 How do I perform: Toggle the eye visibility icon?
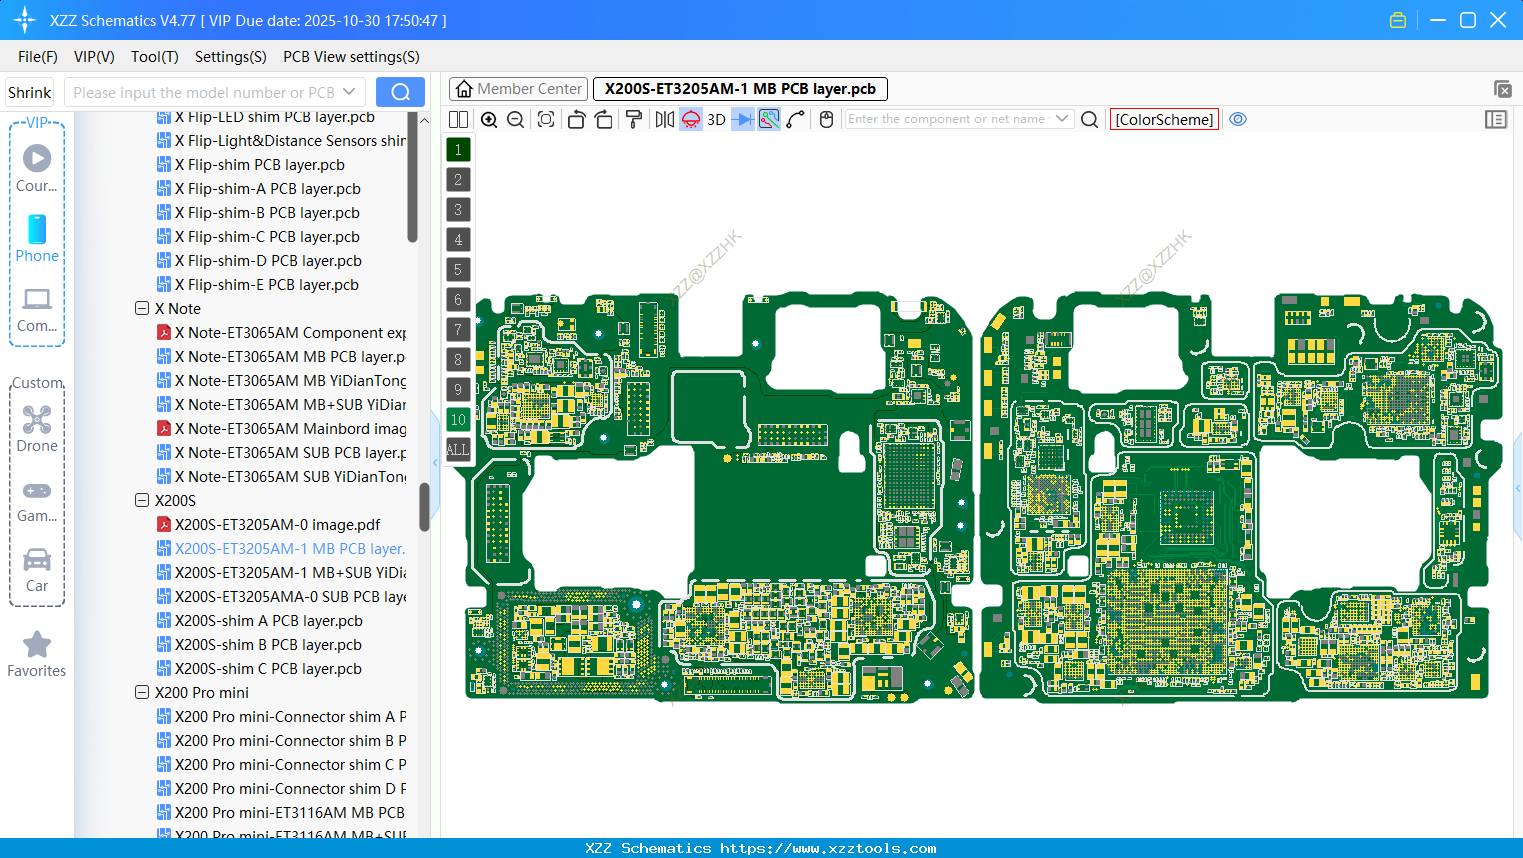[1238, 119]
